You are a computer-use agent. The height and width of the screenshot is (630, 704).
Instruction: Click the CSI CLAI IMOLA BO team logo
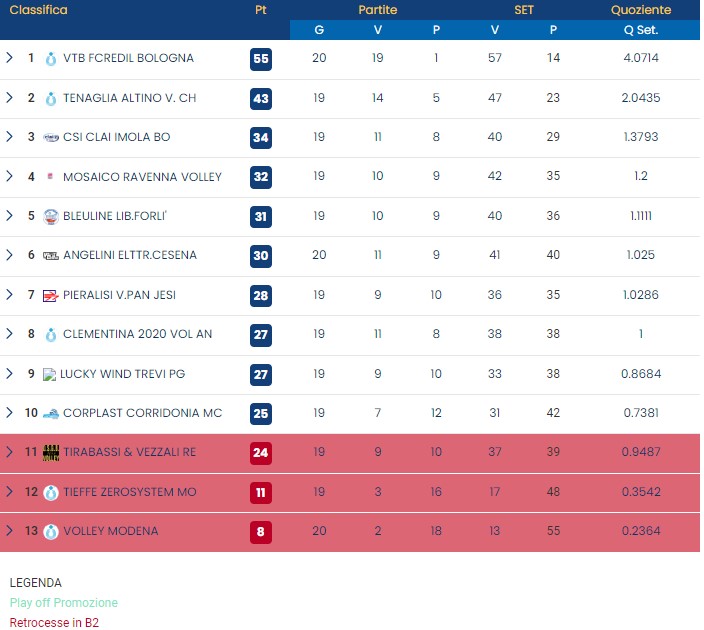(x=51, y=137)
